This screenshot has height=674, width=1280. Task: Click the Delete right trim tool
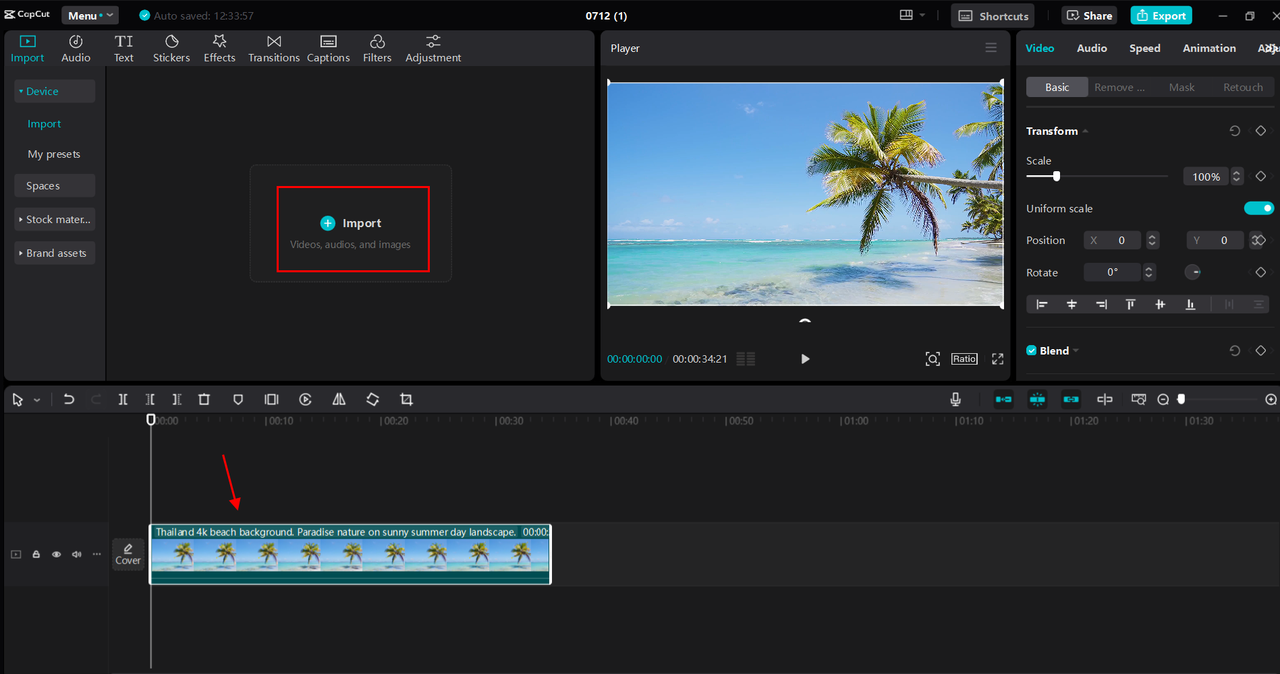click(x=177, y=399)
